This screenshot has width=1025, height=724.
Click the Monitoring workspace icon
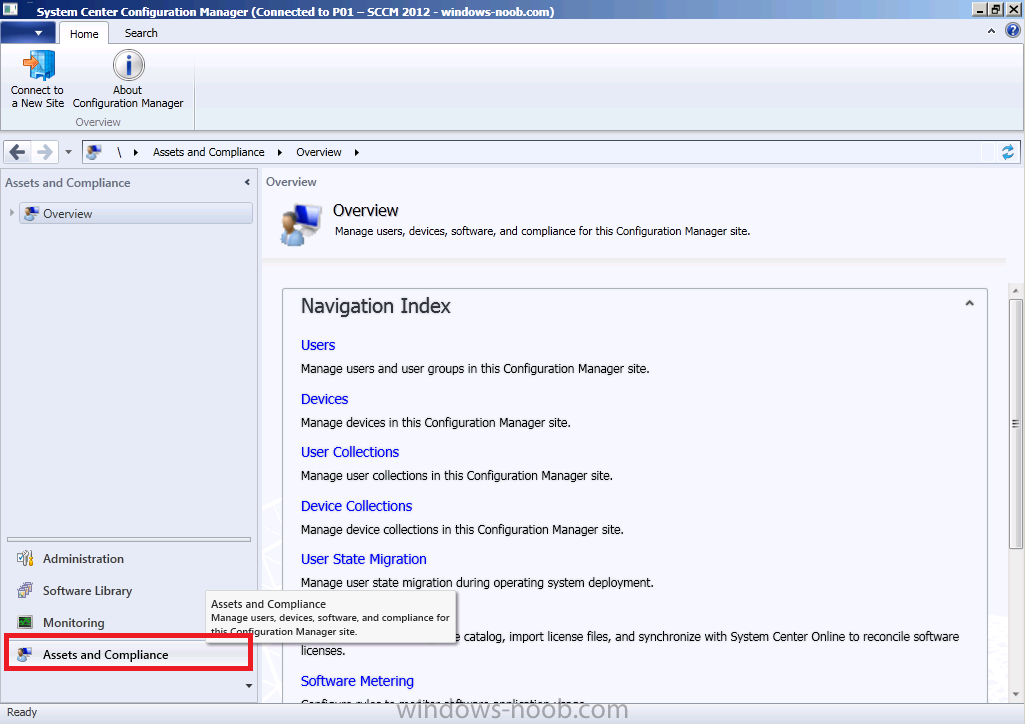point(25,622)
